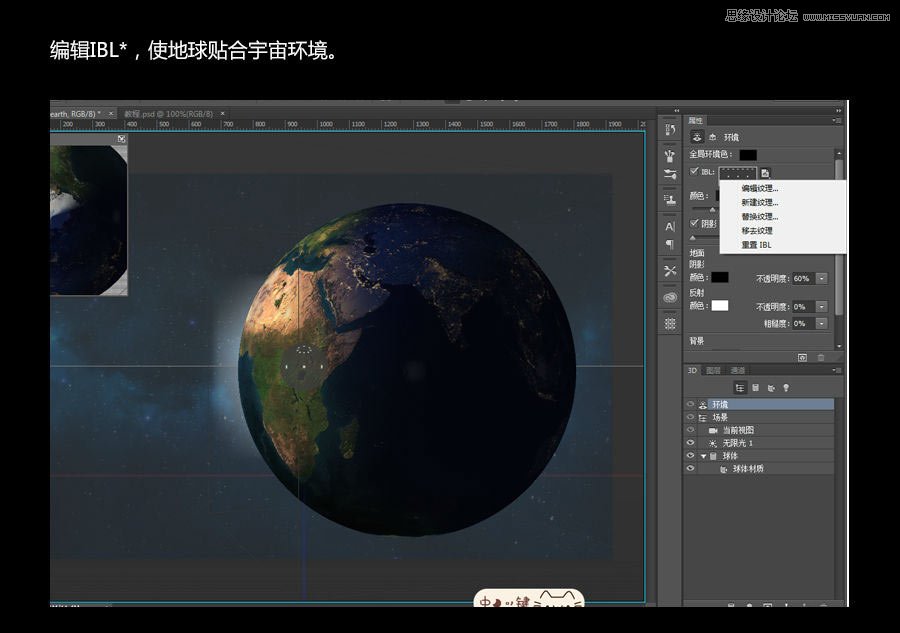900x633 pixels.
Task: Open the Character panel icon
Action: click(x=670, y=227)
